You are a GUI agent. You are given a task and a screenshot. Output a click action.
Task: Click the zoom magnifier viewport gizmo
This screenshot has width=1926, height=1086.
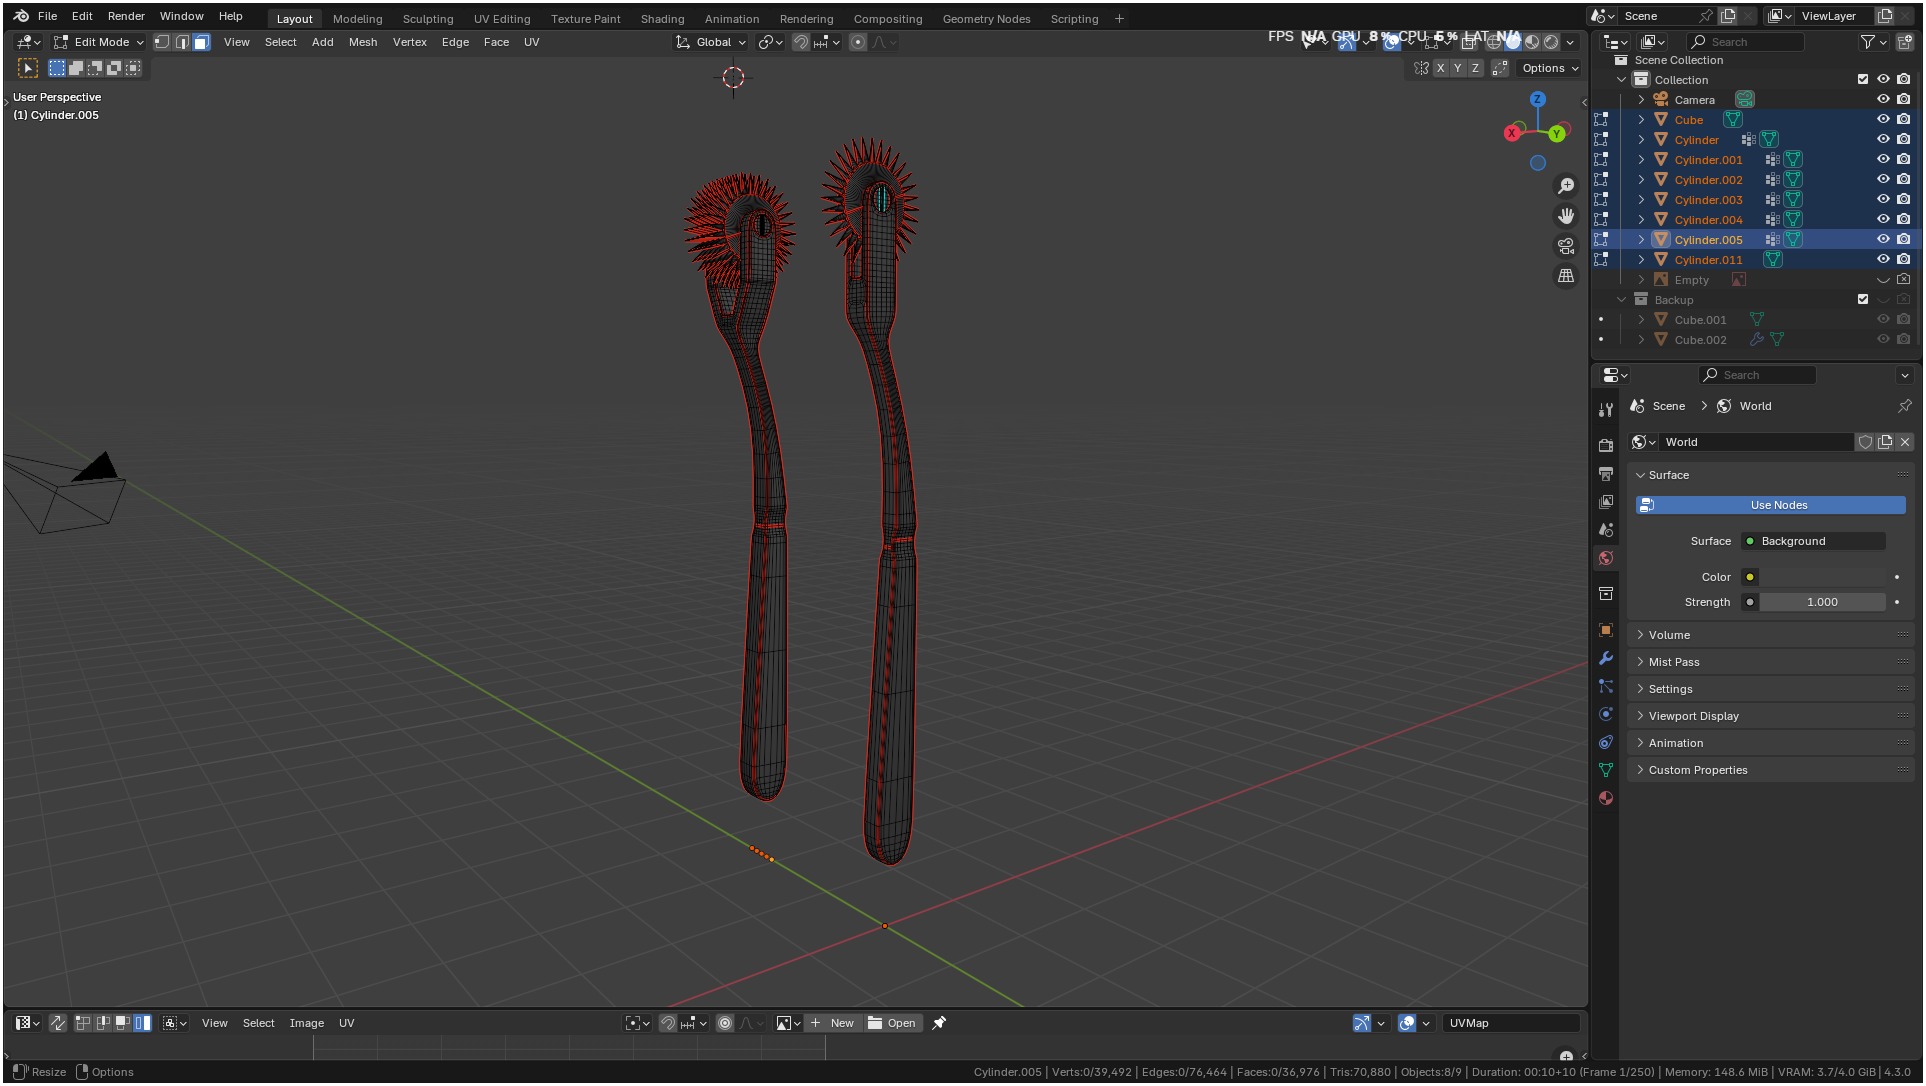coord(1566,186)
